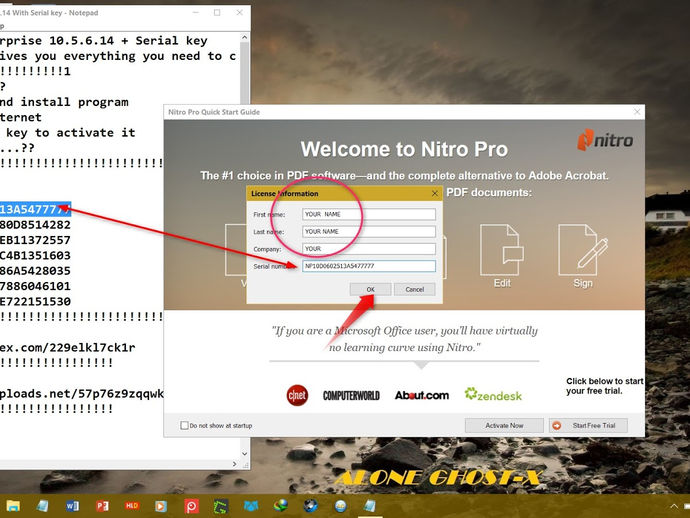This screenshot has height=518, width=690.
Task: Click OK in License Information dialog
Action: tap(371, 289)
